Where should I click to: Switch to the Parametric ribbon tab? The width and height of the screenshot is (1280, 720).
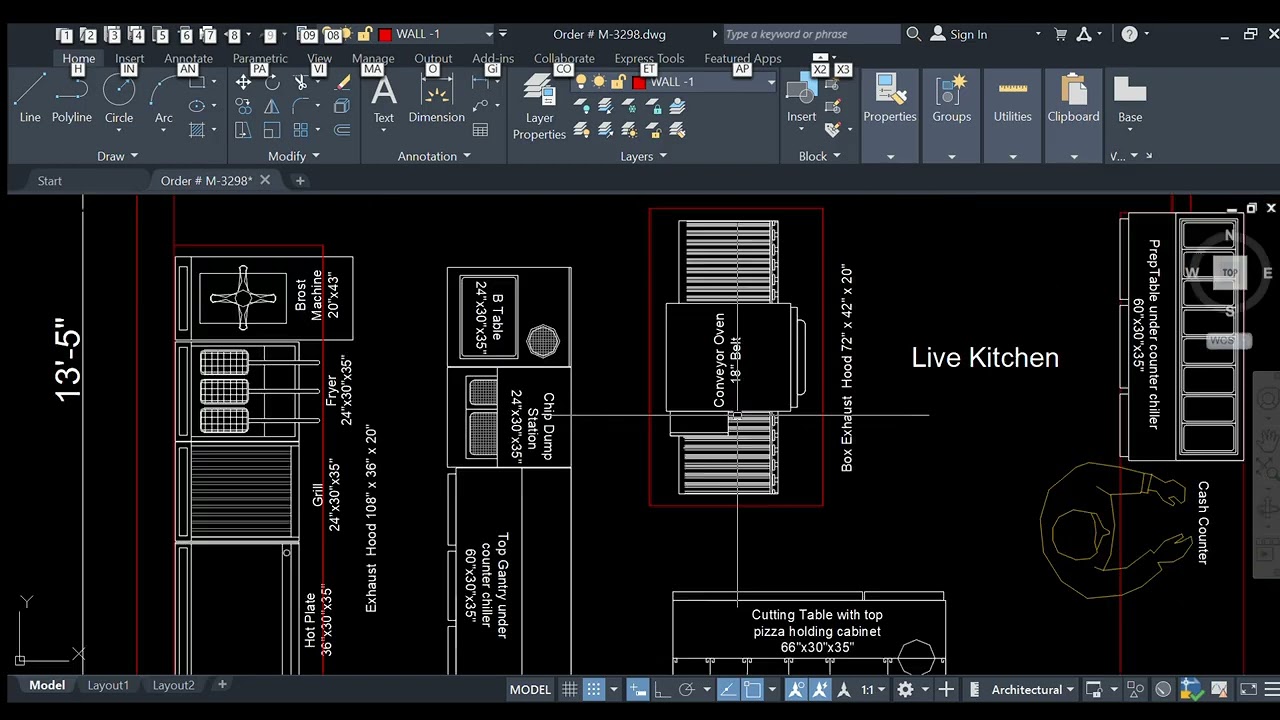click(x=260, y=59)
